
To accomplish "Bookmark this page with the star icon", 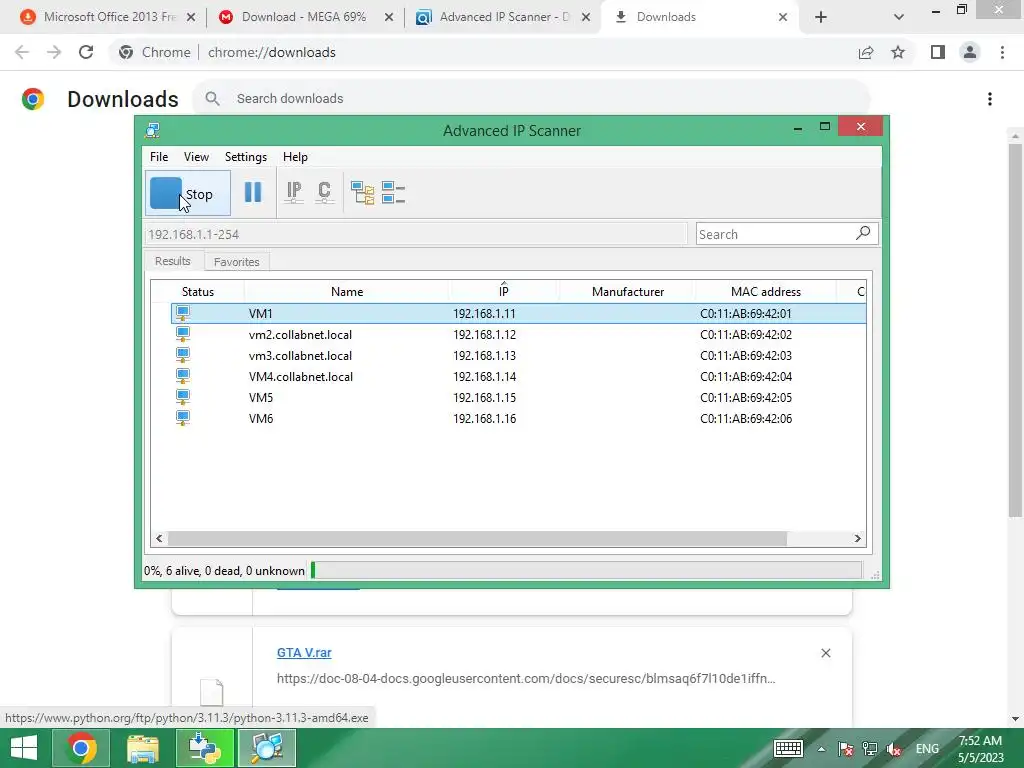I will (x=898, y=52).
